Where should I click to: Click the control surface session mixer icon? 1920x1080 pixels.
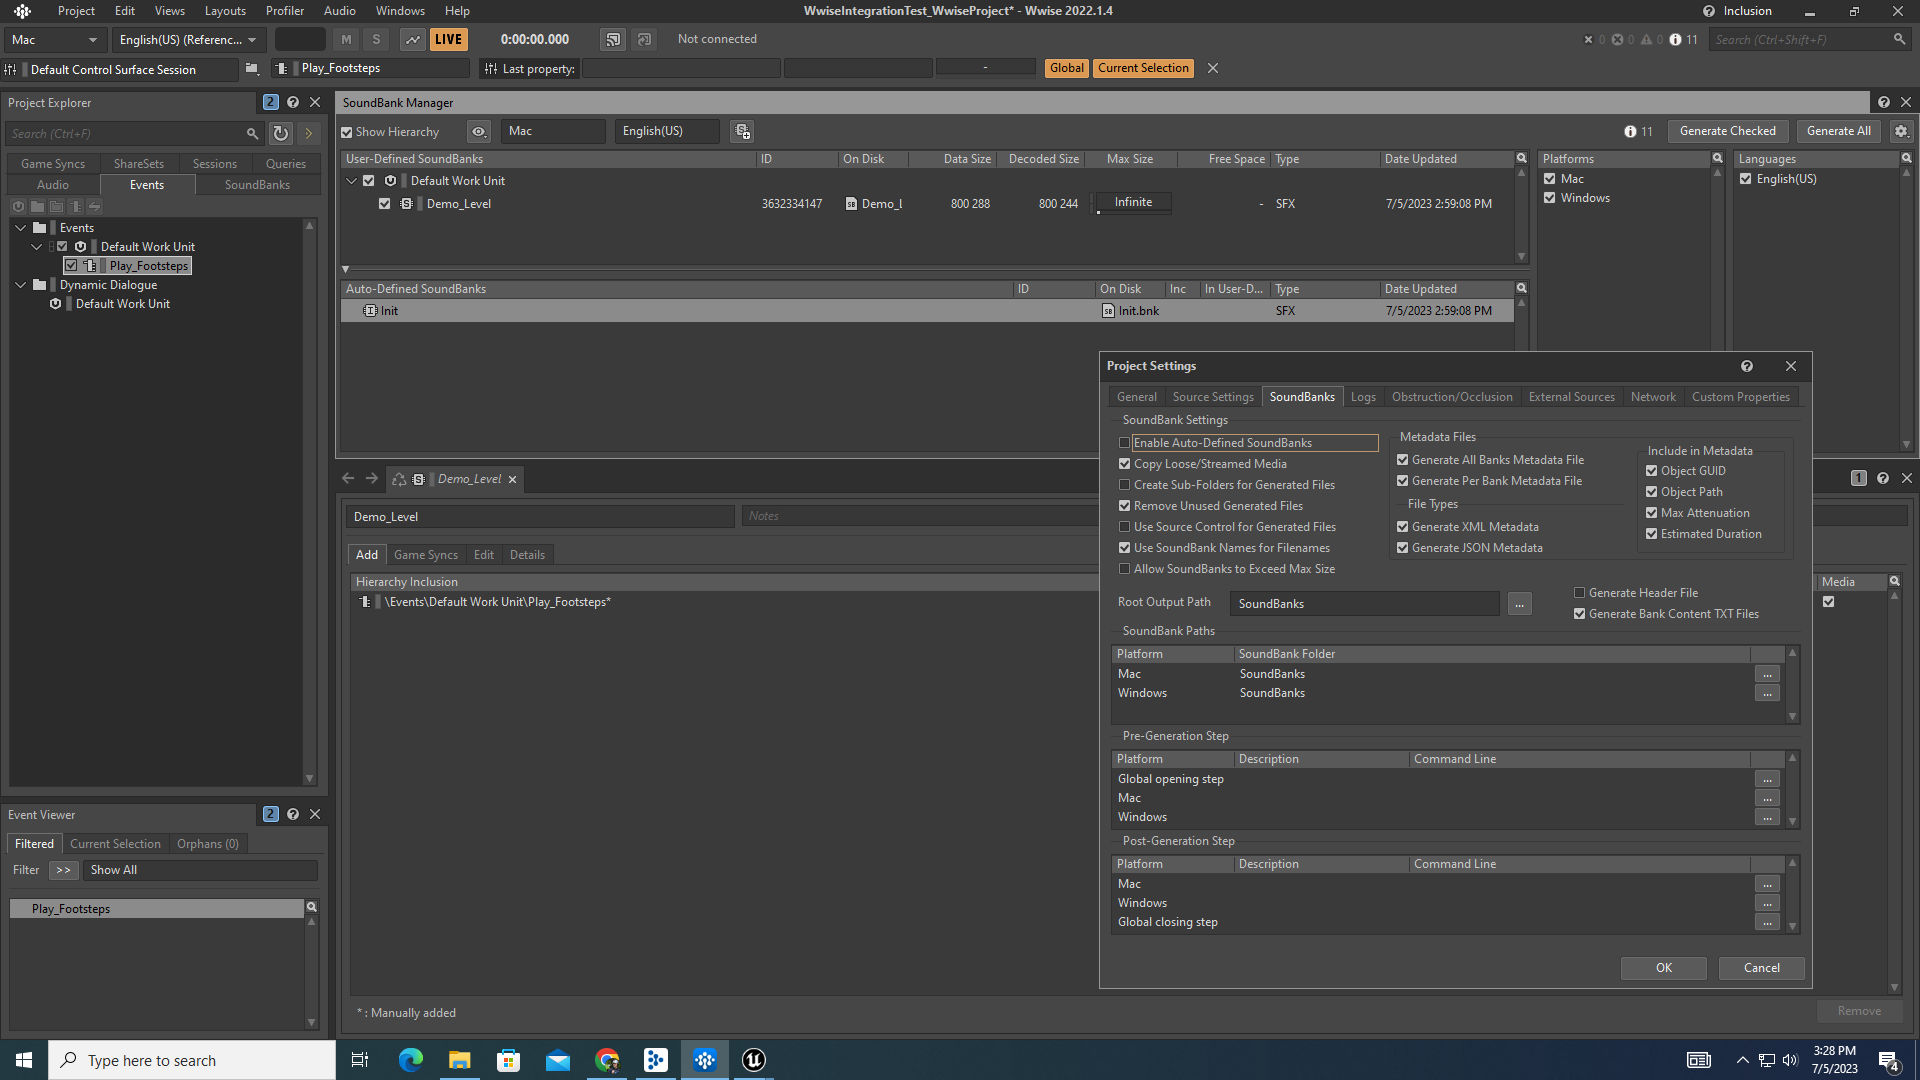[x=11, y=69]
